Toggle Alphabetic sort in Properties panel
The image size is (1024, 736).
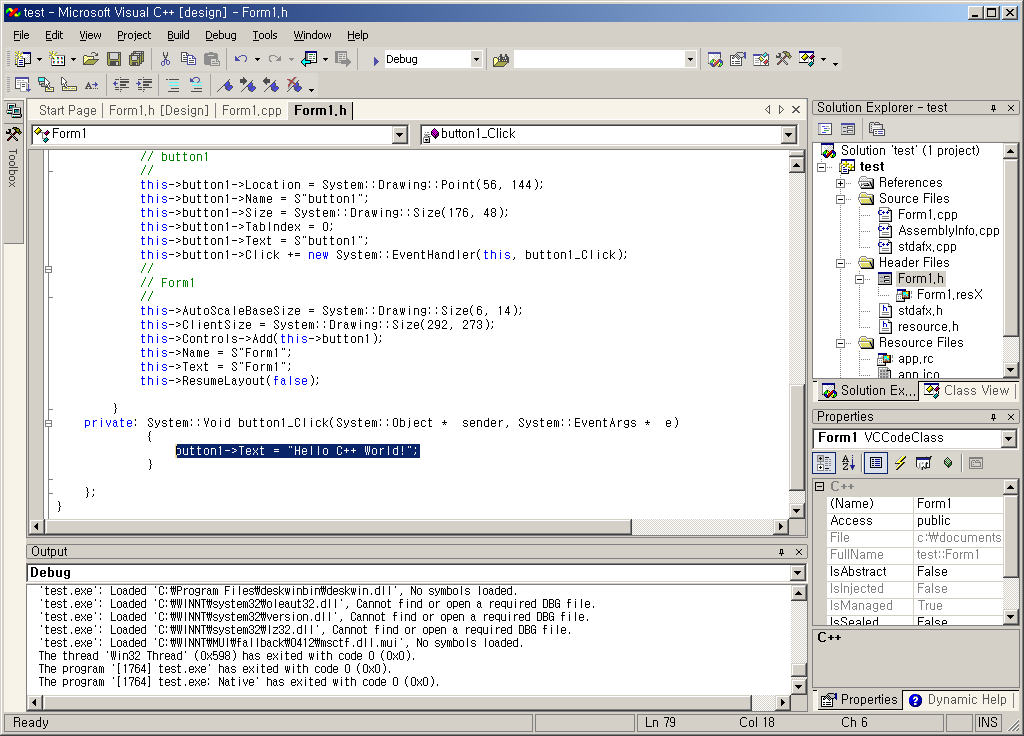point(848,463)
